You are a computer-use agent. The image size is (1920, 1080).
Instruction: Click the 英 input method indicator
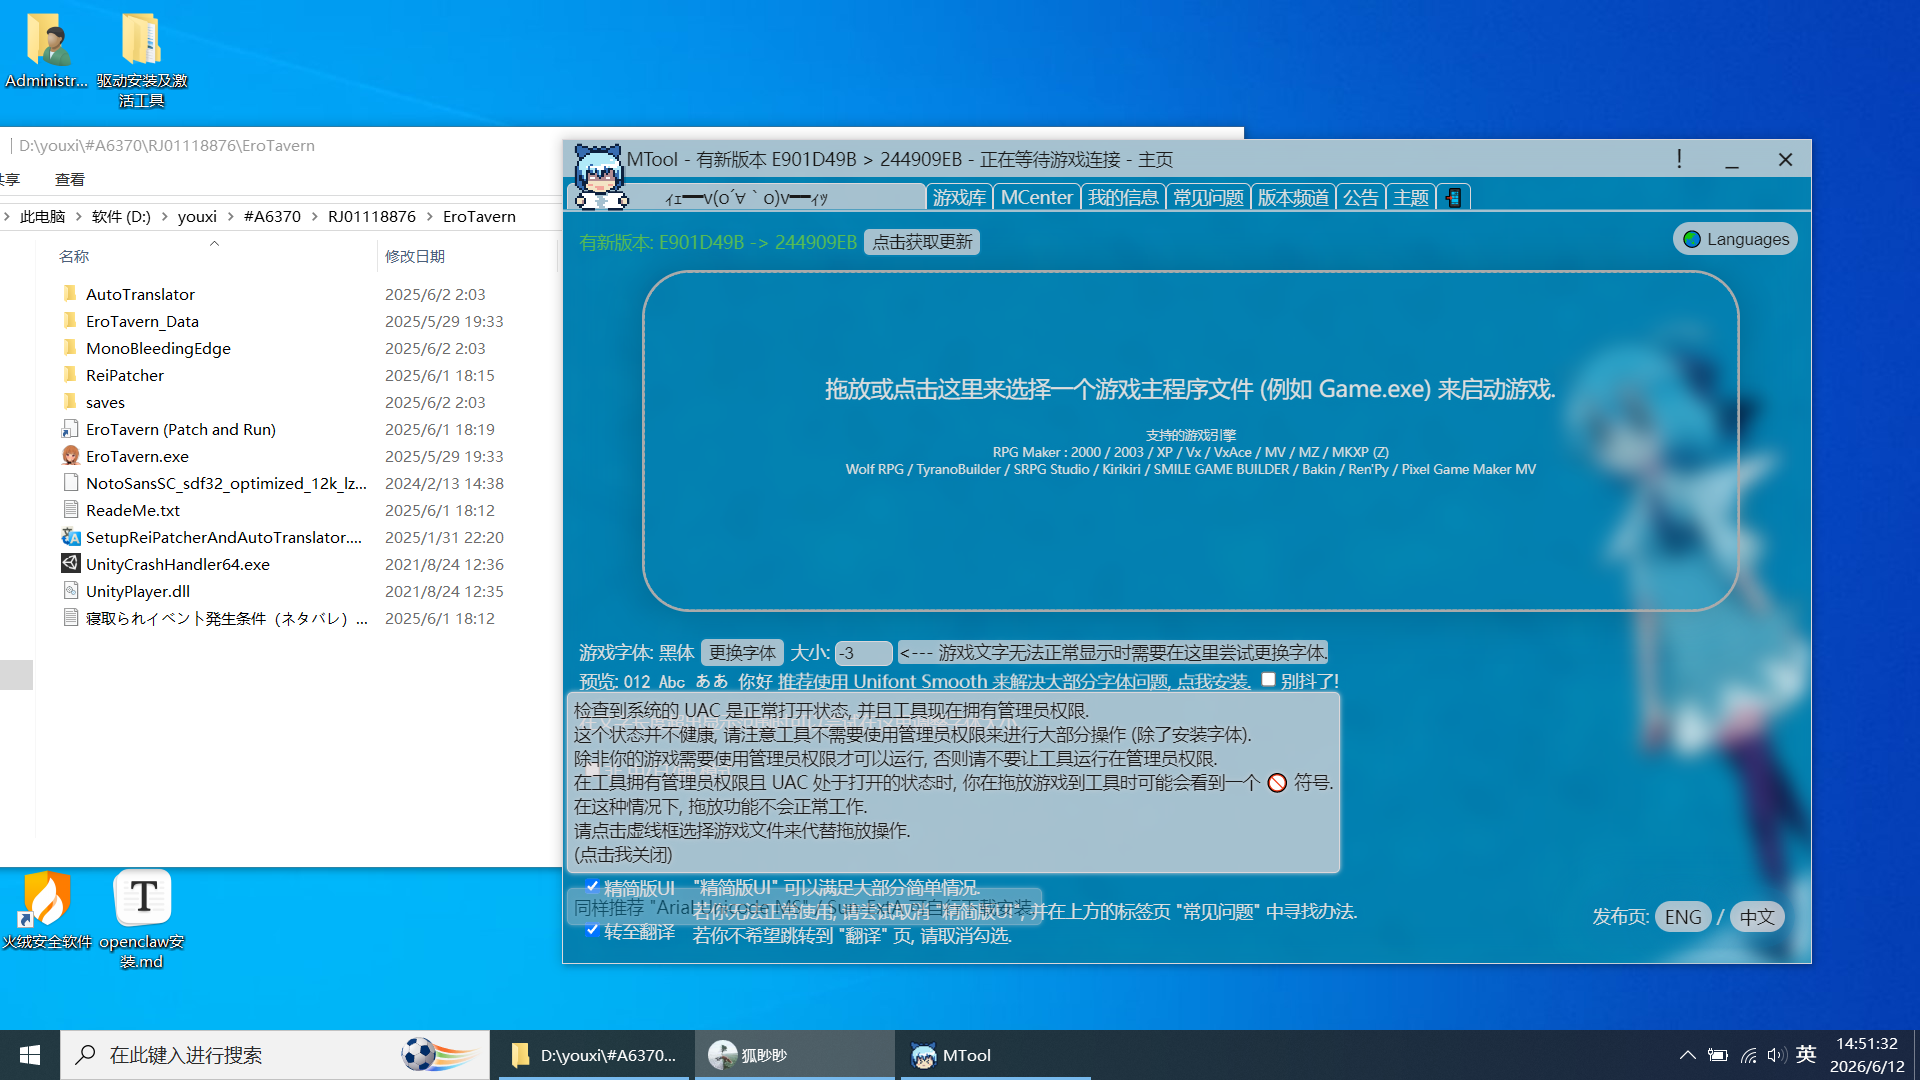point(1806,1055)
